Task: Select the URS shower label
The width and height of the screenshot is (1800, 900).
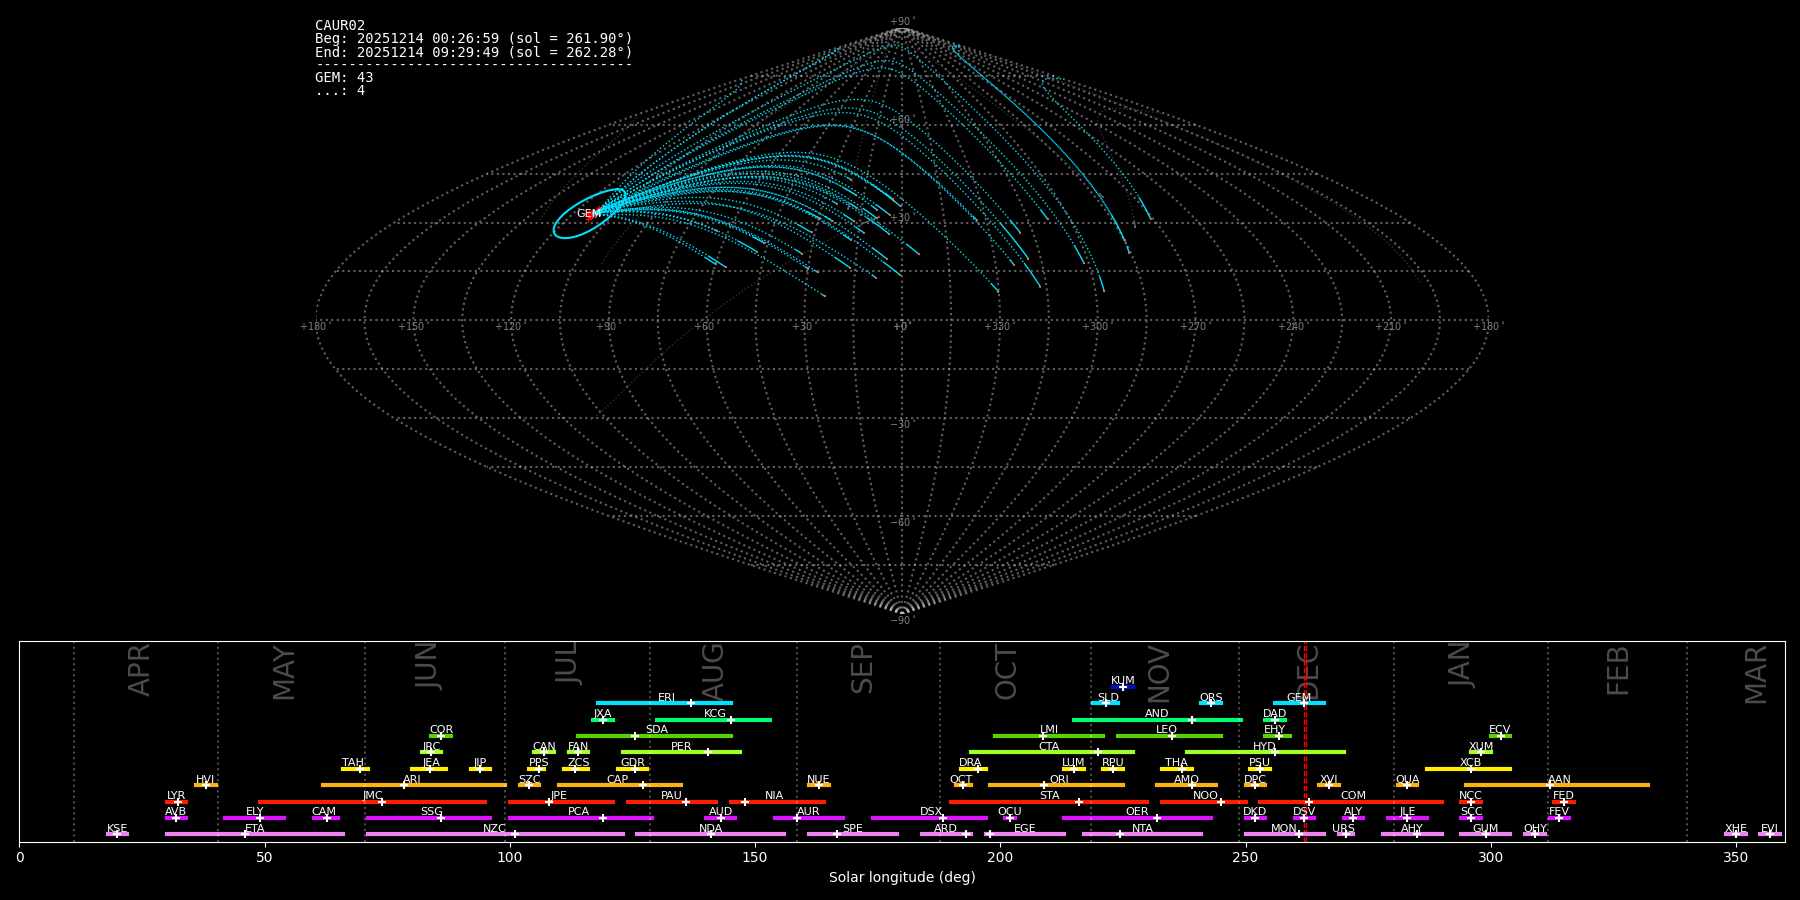Action: click(1343, 829)
